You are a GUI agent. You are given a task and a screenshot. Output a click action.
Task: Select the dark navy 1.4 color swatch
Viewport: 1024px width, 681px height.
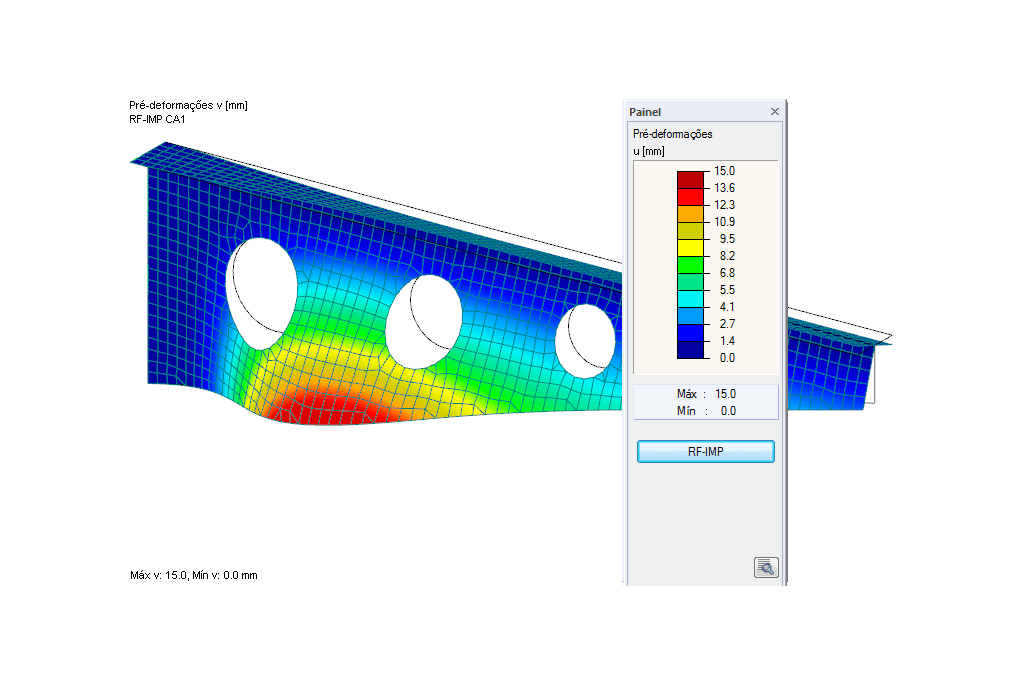690,349
